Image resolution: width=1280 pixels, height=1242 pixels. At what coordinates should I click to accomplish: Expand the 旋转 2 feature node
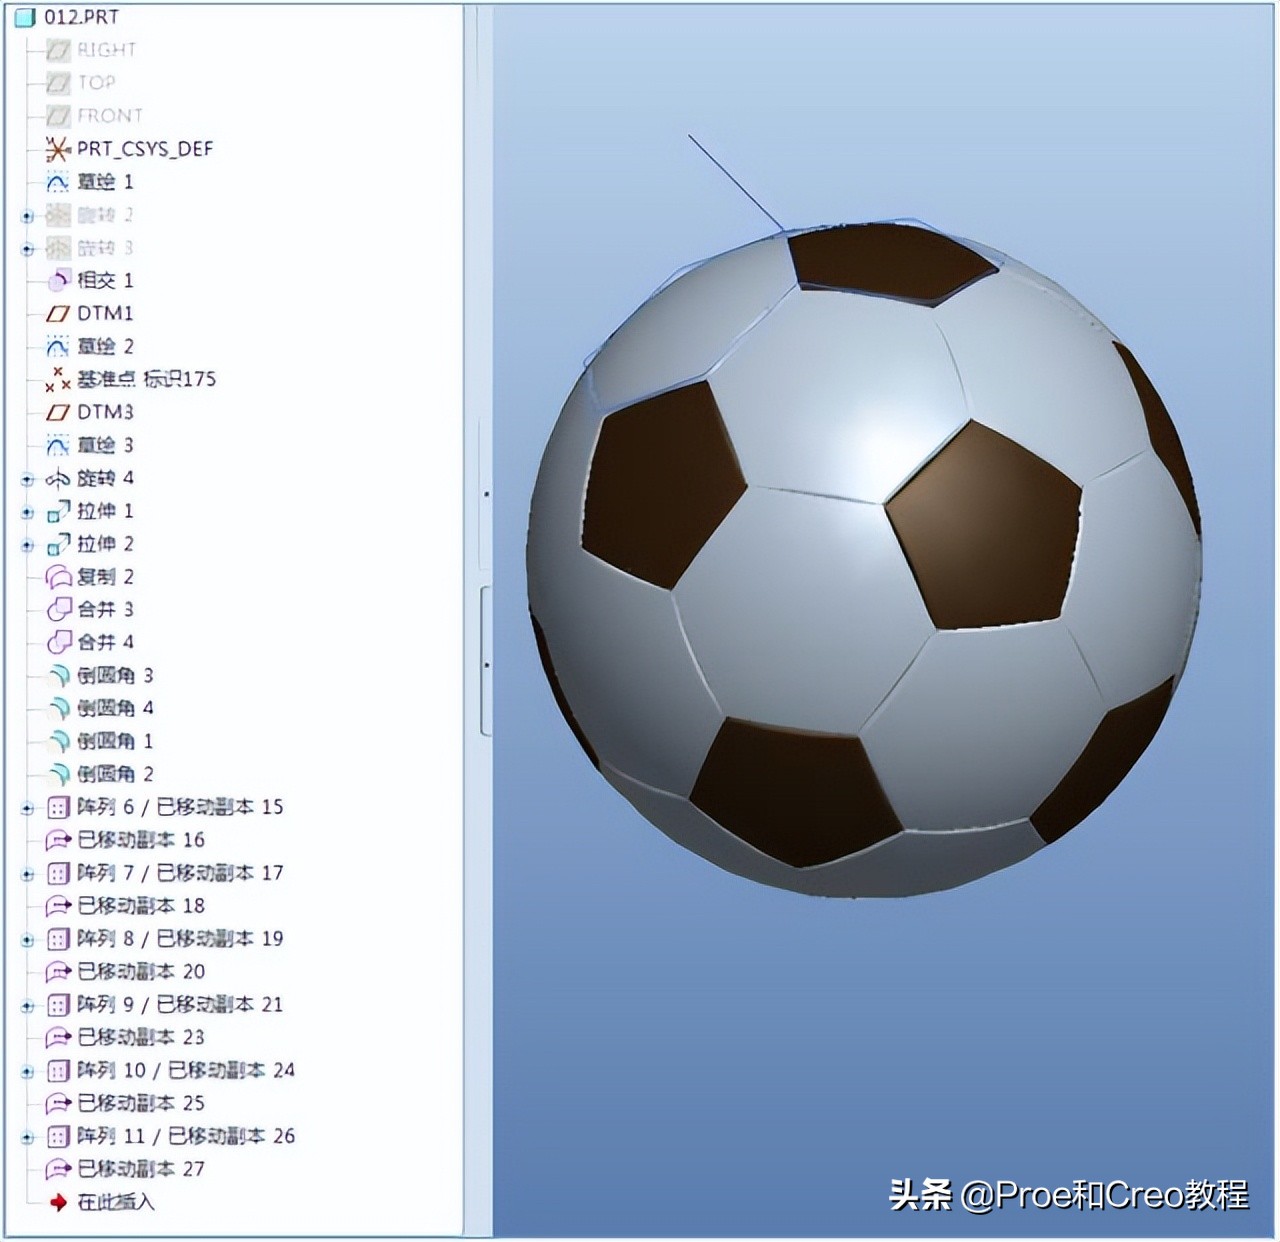pyautogui.click(x=26, y=214)
